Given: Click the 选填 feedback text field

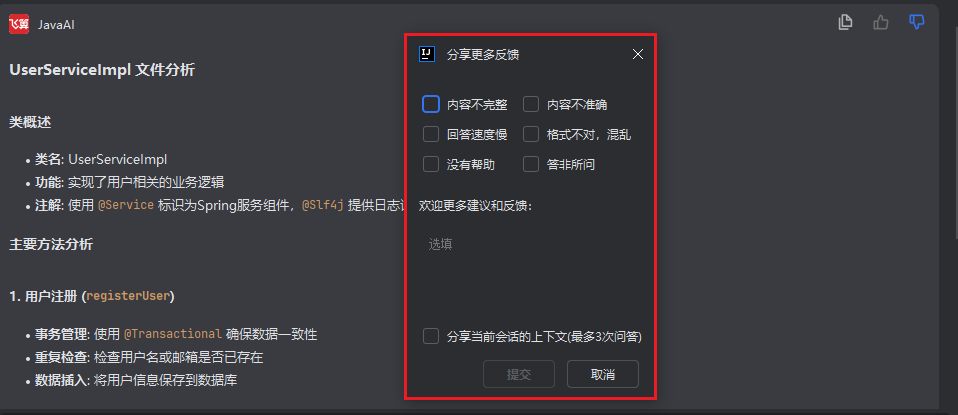Looking at the screenshot, I should tap(530, 269).
